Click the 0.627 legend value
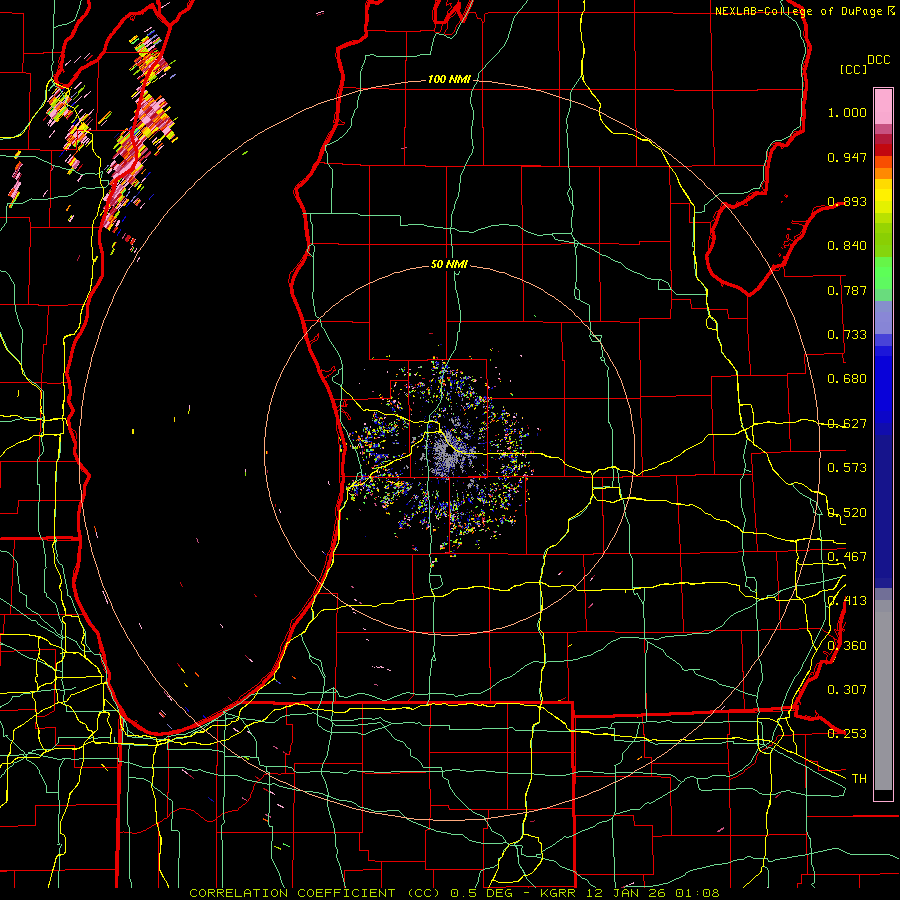Image resolution: width=900 pixels, height=900 pixels. click(847, 424)
